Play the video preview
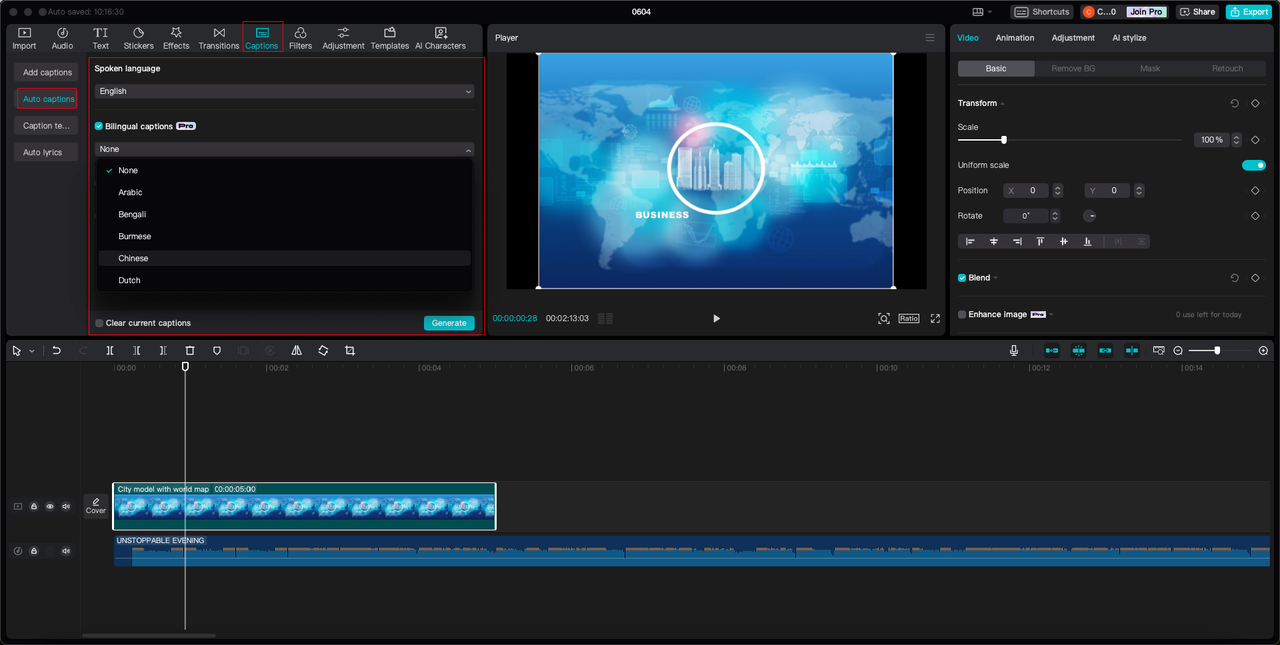The height and width of the screenshot is (645, 1280). [716, 318]
